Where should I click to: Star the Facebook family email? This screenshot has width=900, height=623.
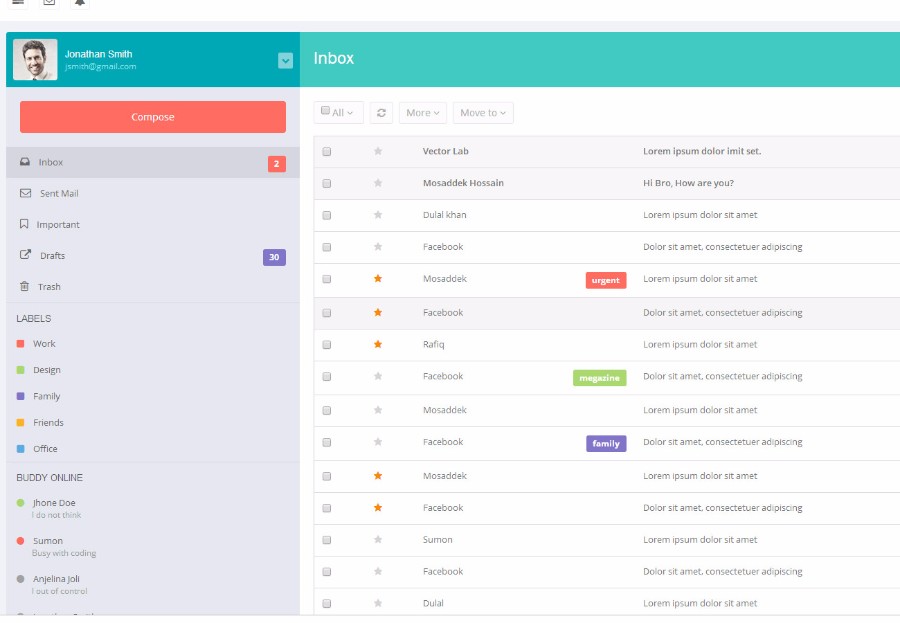coord(378,442)
